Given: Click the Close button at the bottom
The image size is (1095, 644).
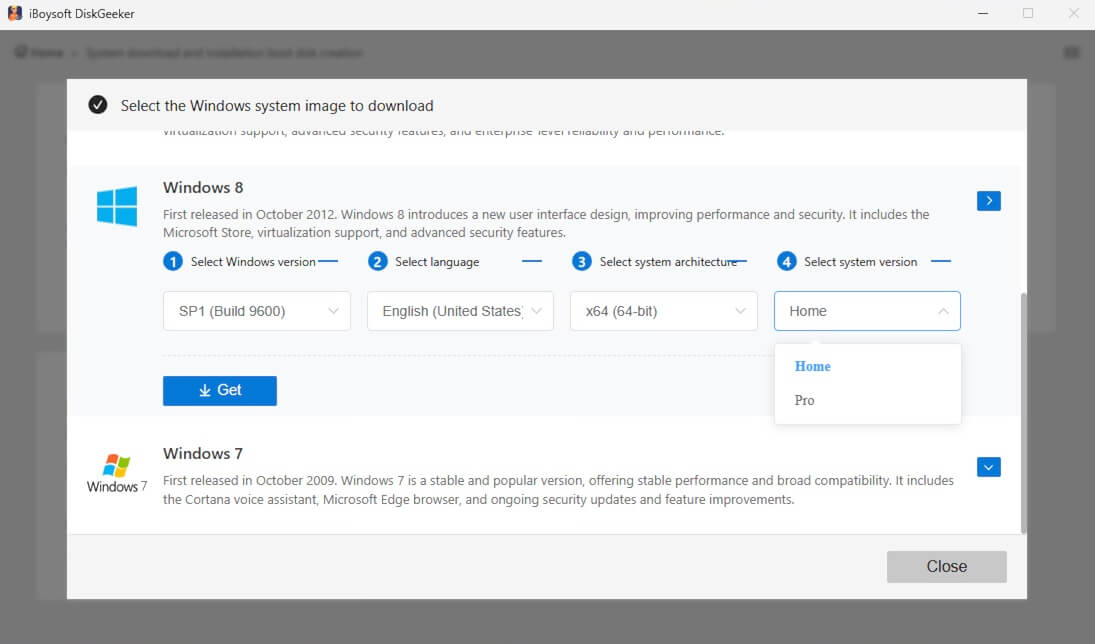Looking at the screenshot, I should pyautogui.click(x=945, y=566).
